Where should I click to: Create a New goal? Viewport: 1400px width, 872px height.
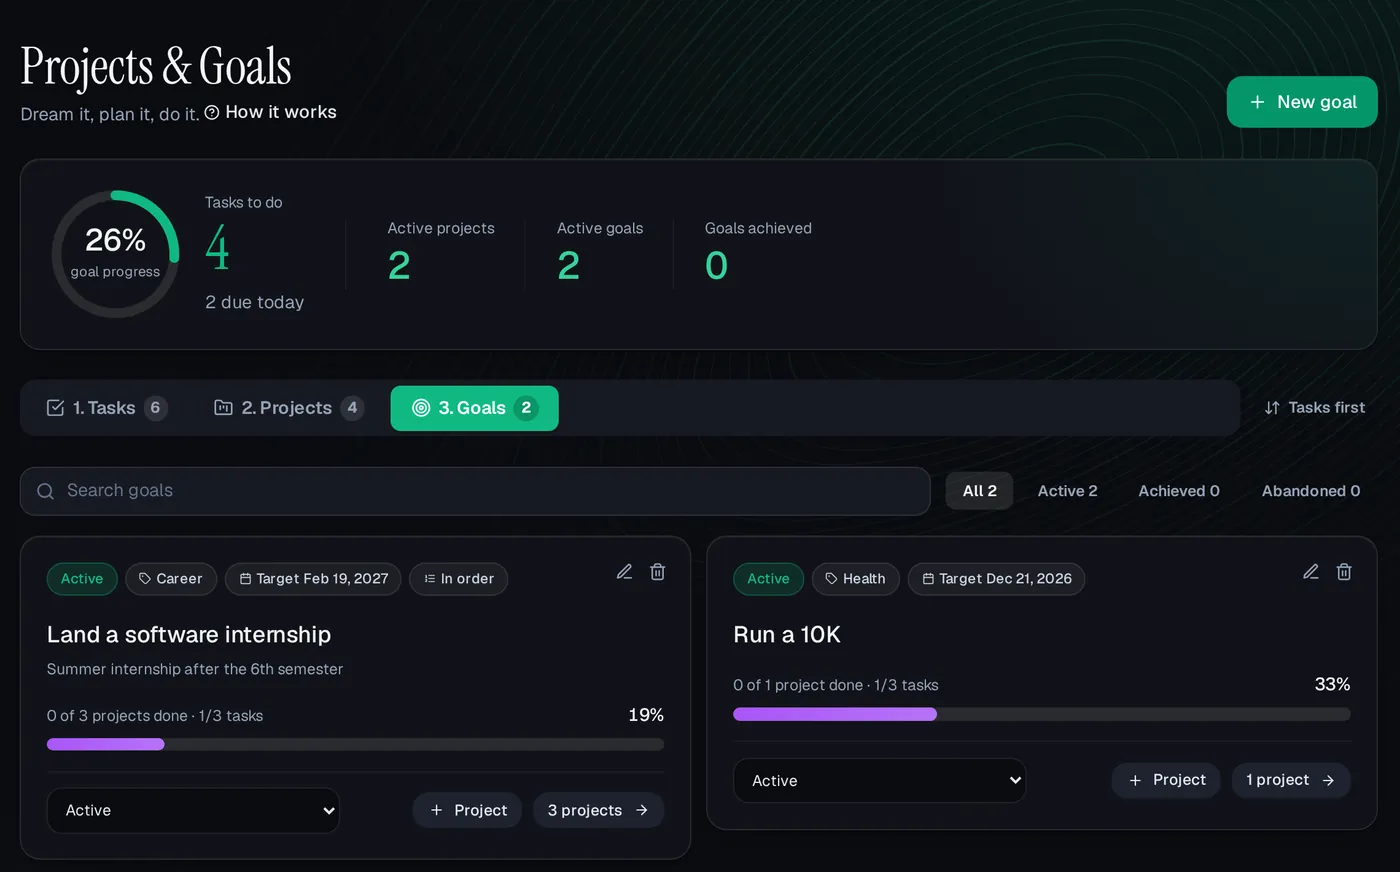click(1302, 102)
